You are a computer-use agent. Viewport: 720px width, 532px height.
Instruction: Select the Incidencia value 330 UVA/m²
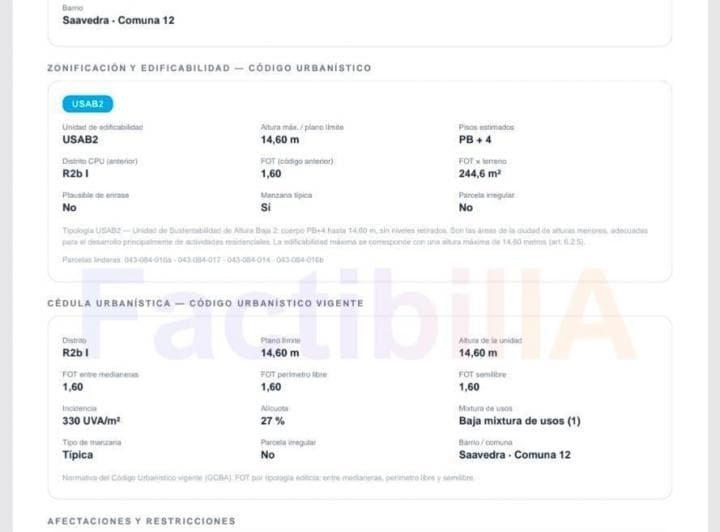91,421
